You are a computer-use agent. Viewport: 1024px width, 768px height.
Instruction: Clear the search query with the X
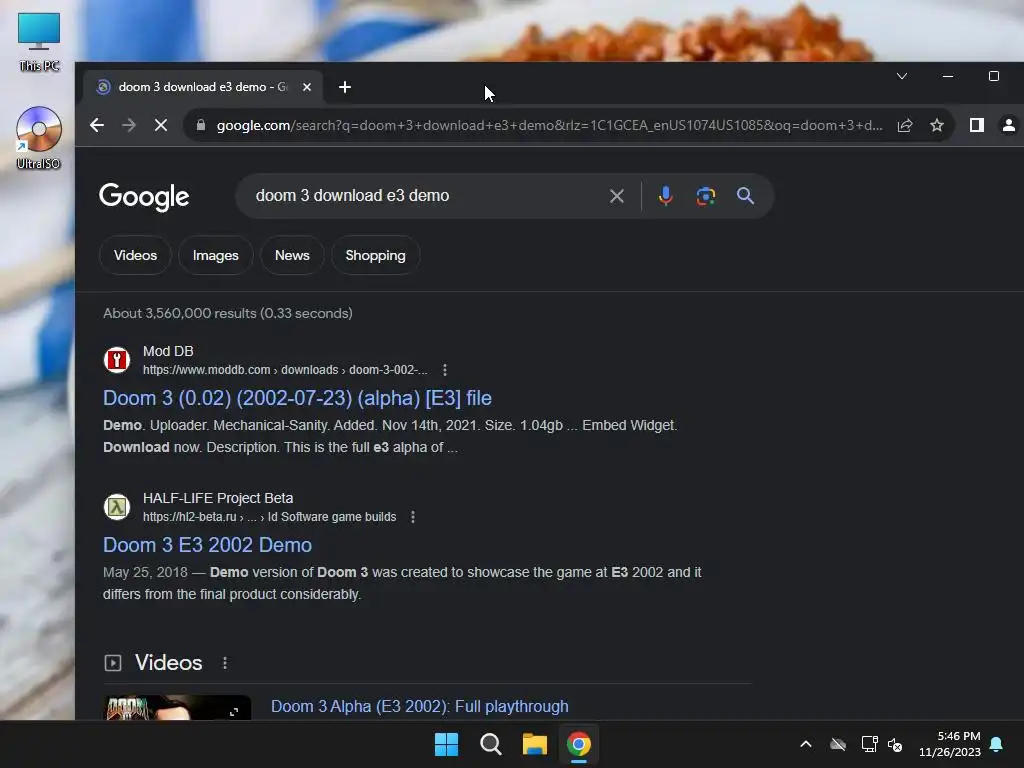click(x=616, y=196)
